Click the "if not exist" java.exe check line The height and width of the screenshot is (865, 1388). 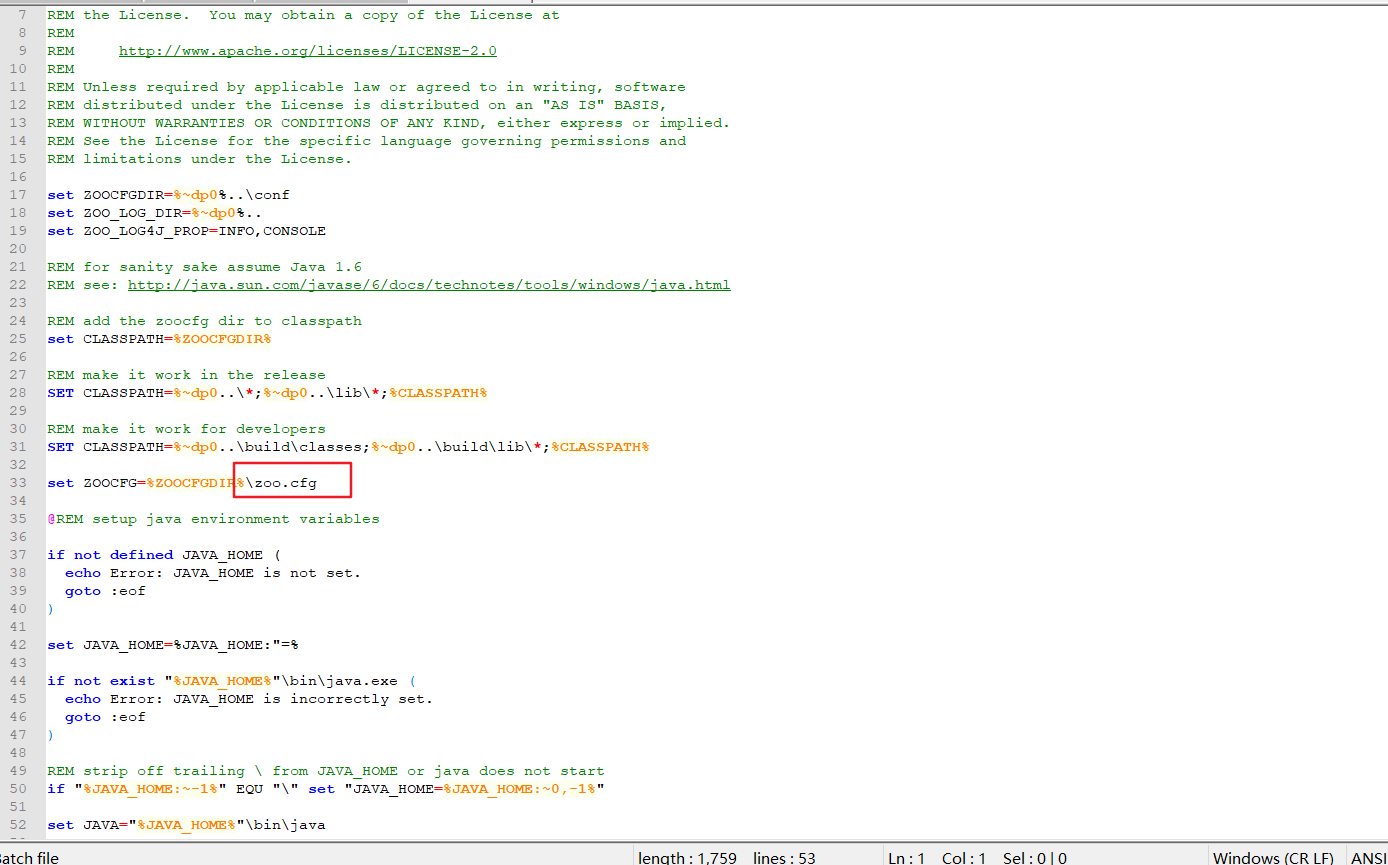pos(231,681)
